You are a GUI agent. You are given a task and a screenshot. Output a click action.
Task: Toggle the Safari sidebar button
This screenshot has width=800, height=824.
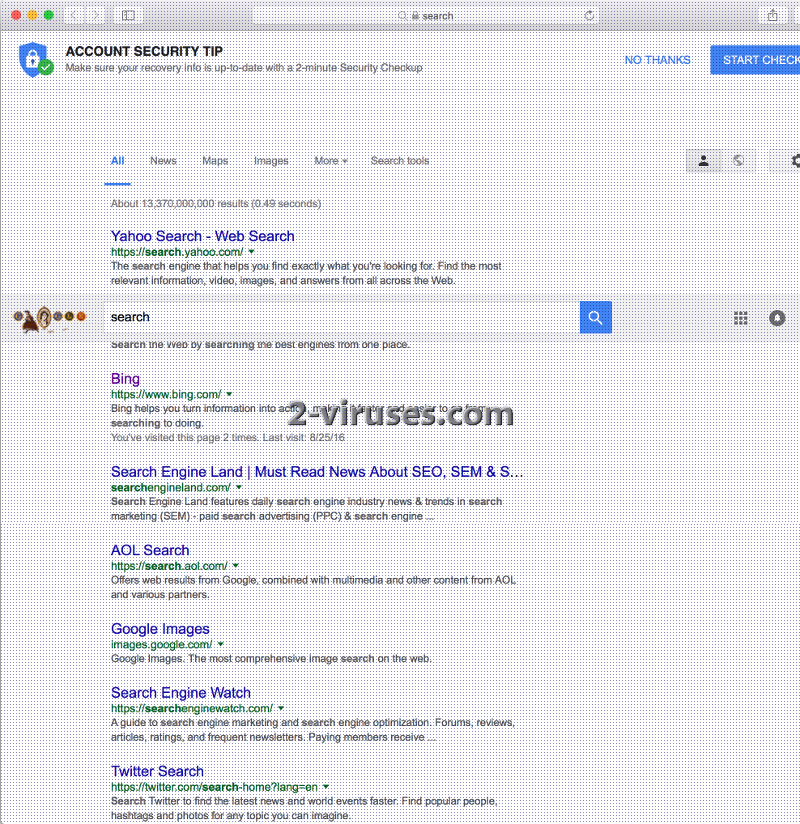[128, 16]
